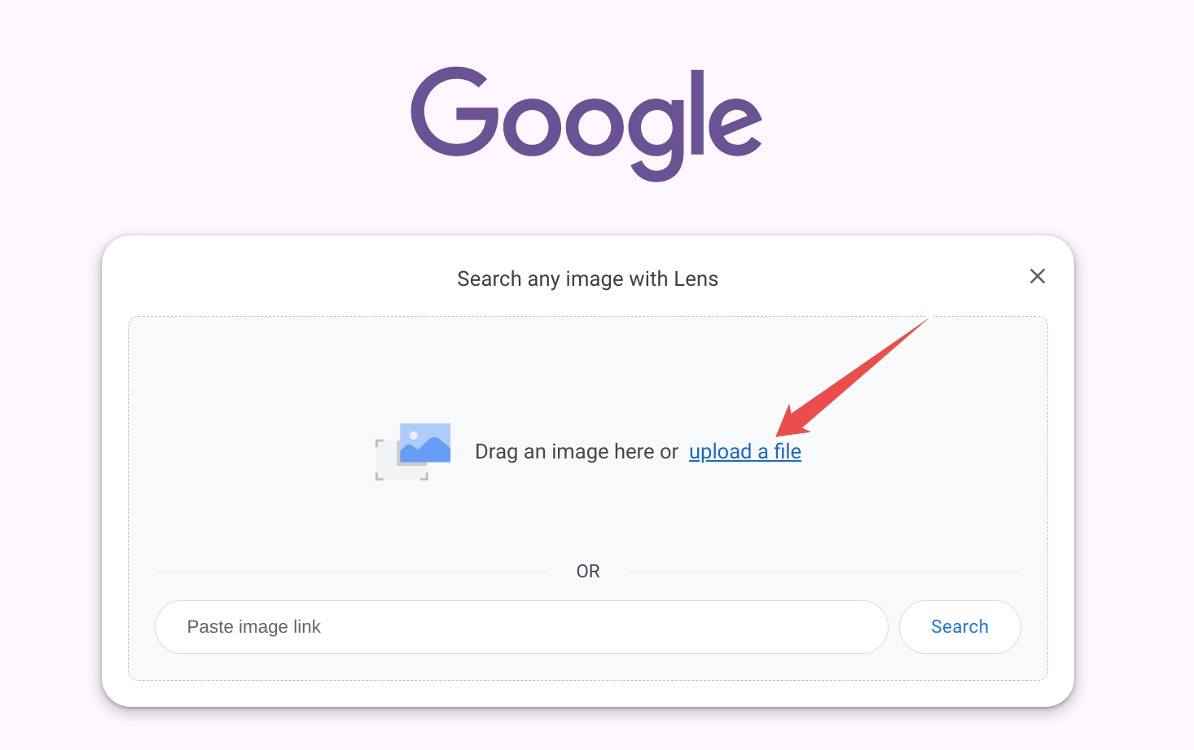The image size is (1194, 750).
Task: Close the Search any image with Lens popup
Action: [x=1037, y=276]
